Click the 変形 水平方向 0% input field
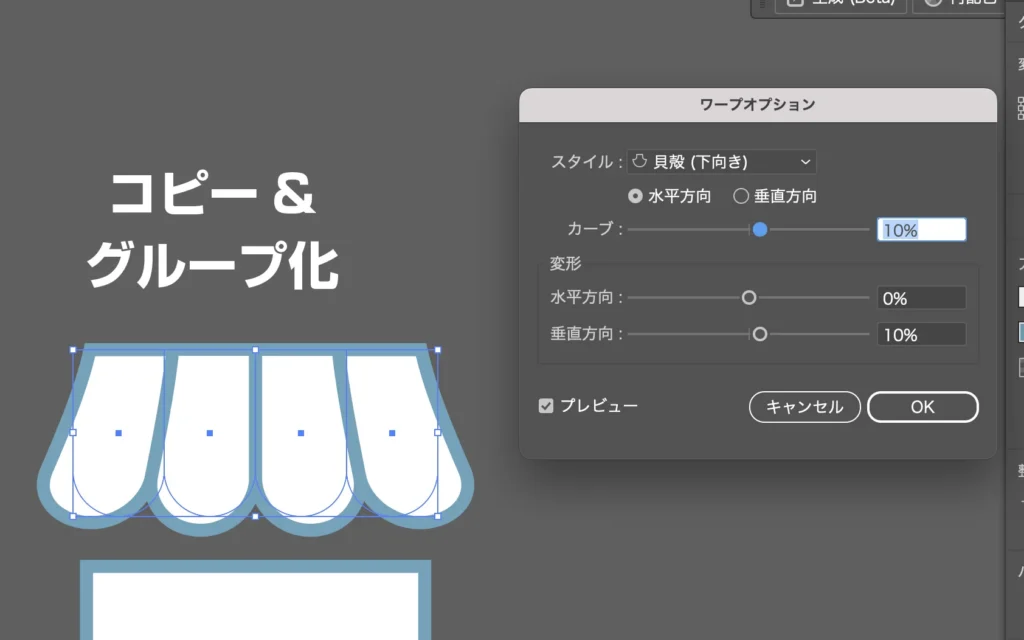 coord(921,298)
